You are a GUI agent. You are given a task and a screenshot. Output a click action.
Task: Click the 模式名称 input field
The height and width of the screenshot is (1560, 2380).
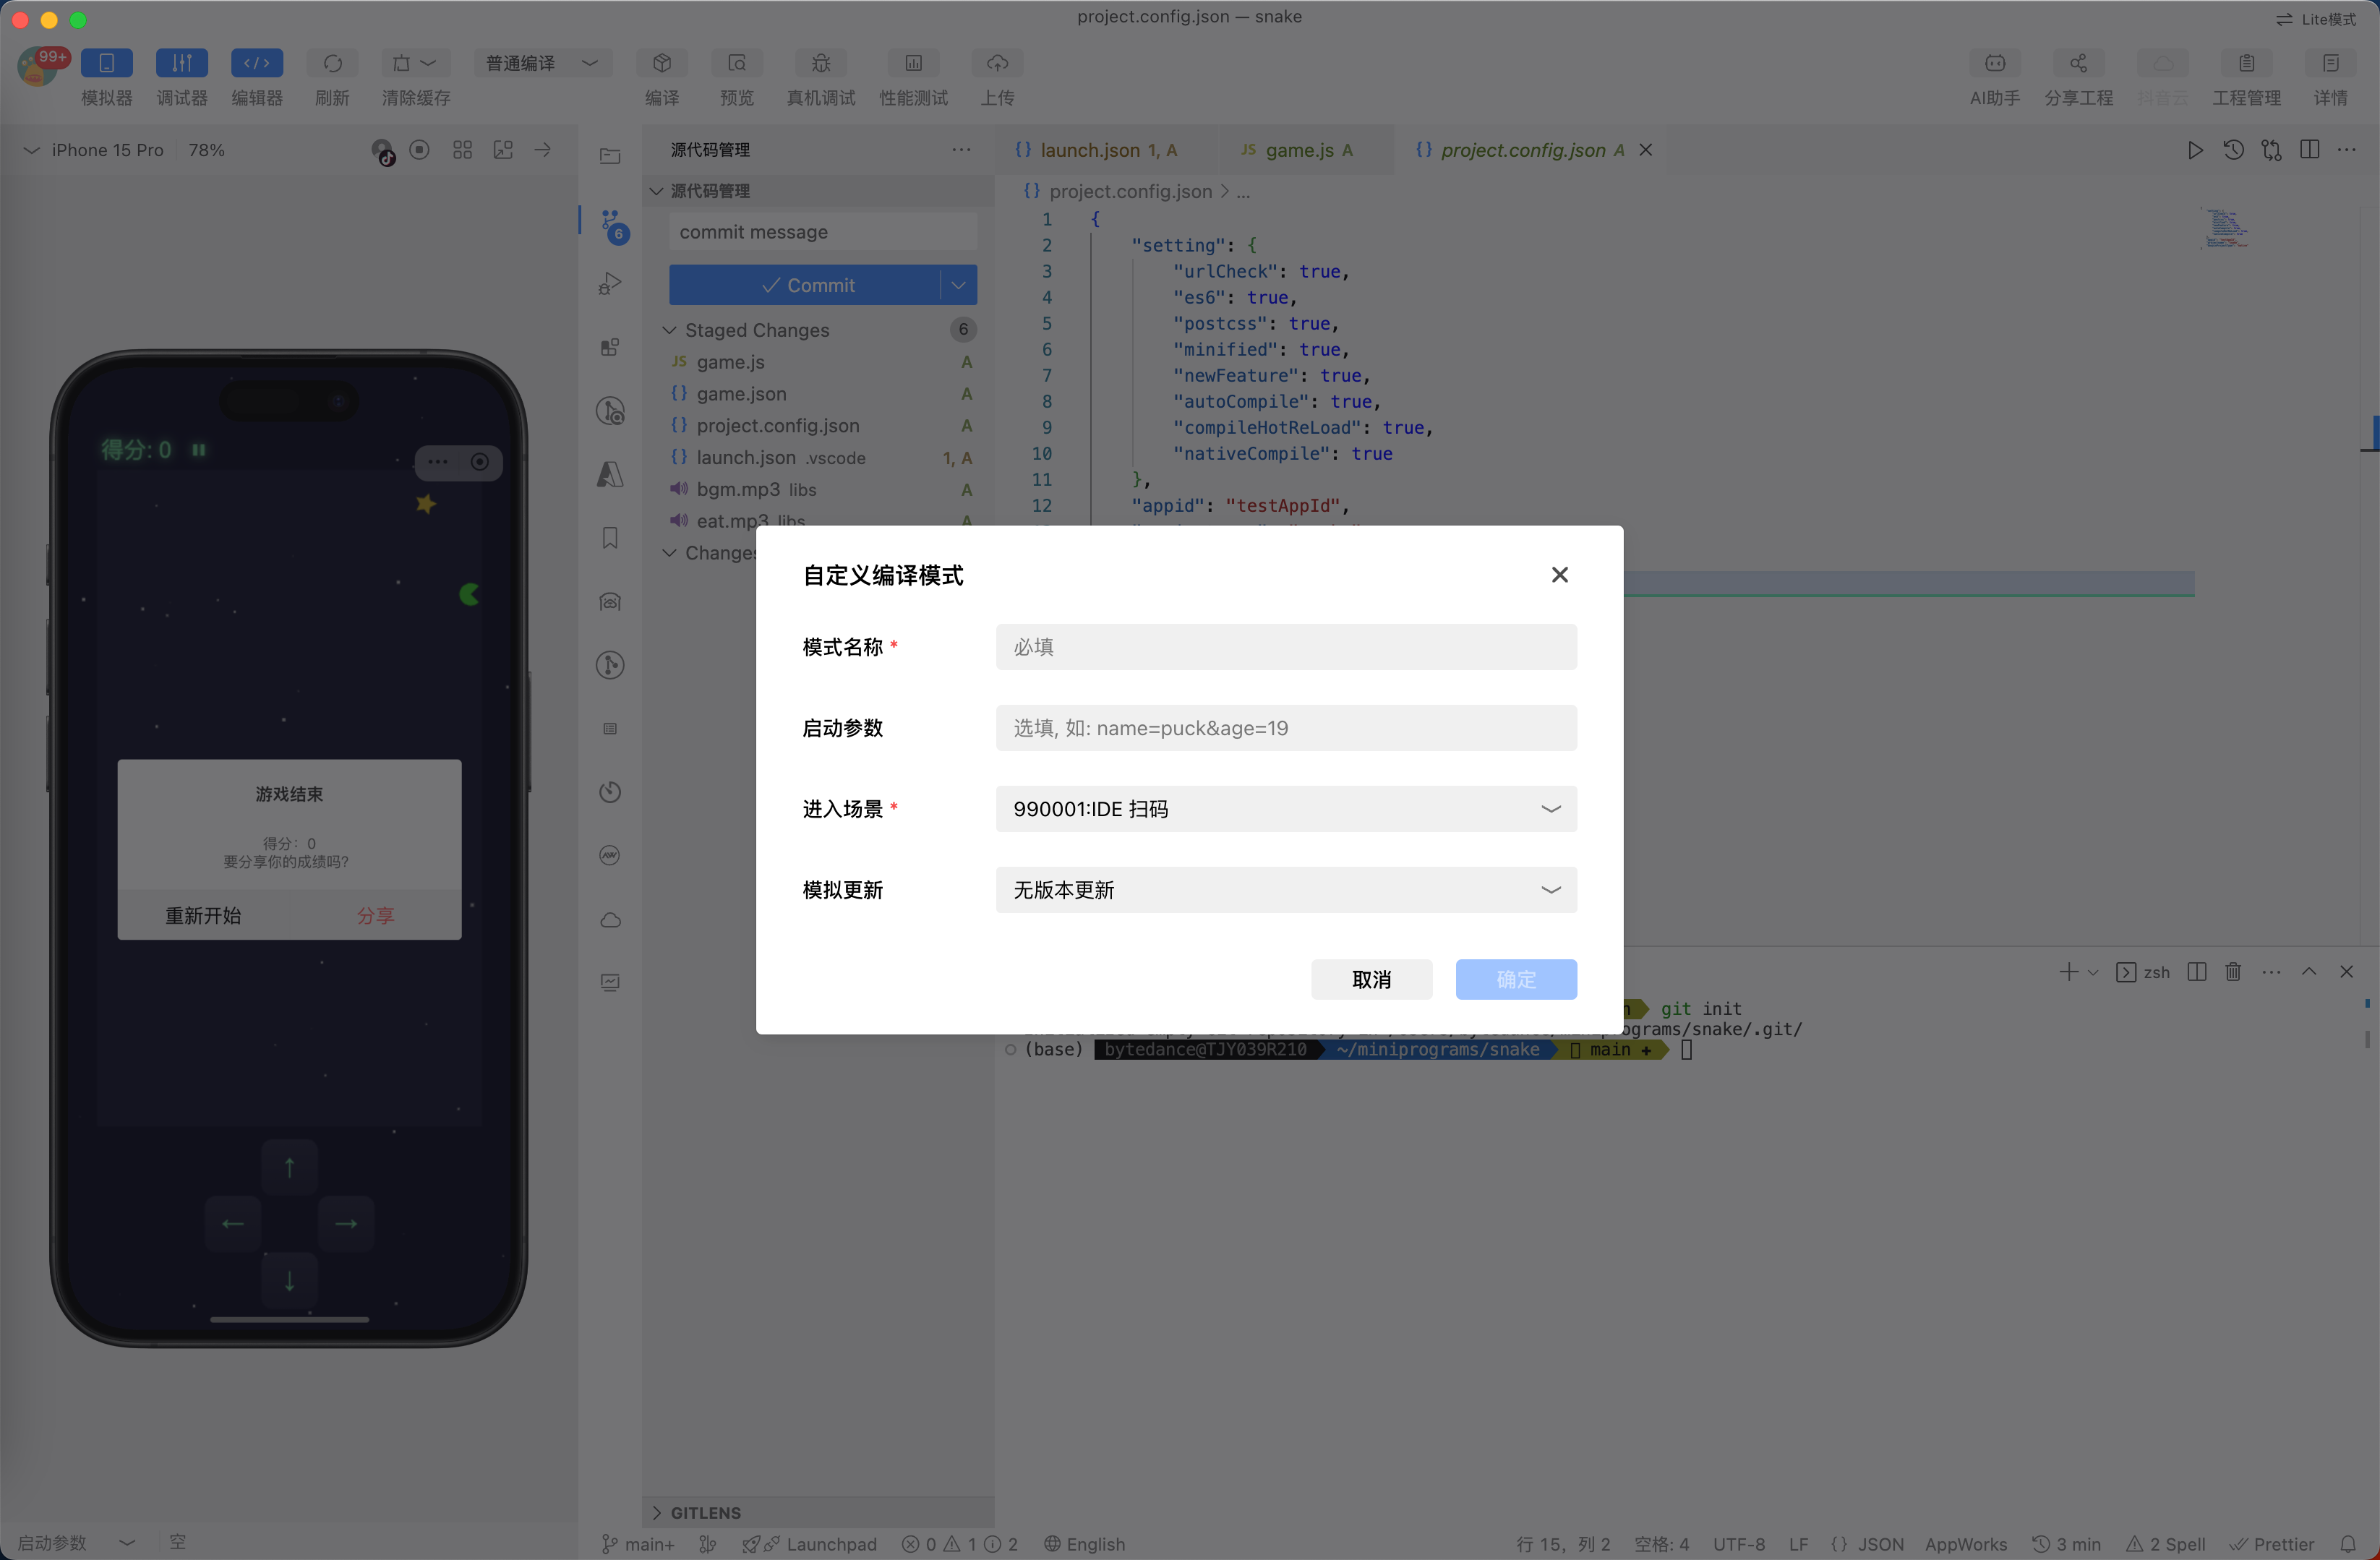point(1286,647)
